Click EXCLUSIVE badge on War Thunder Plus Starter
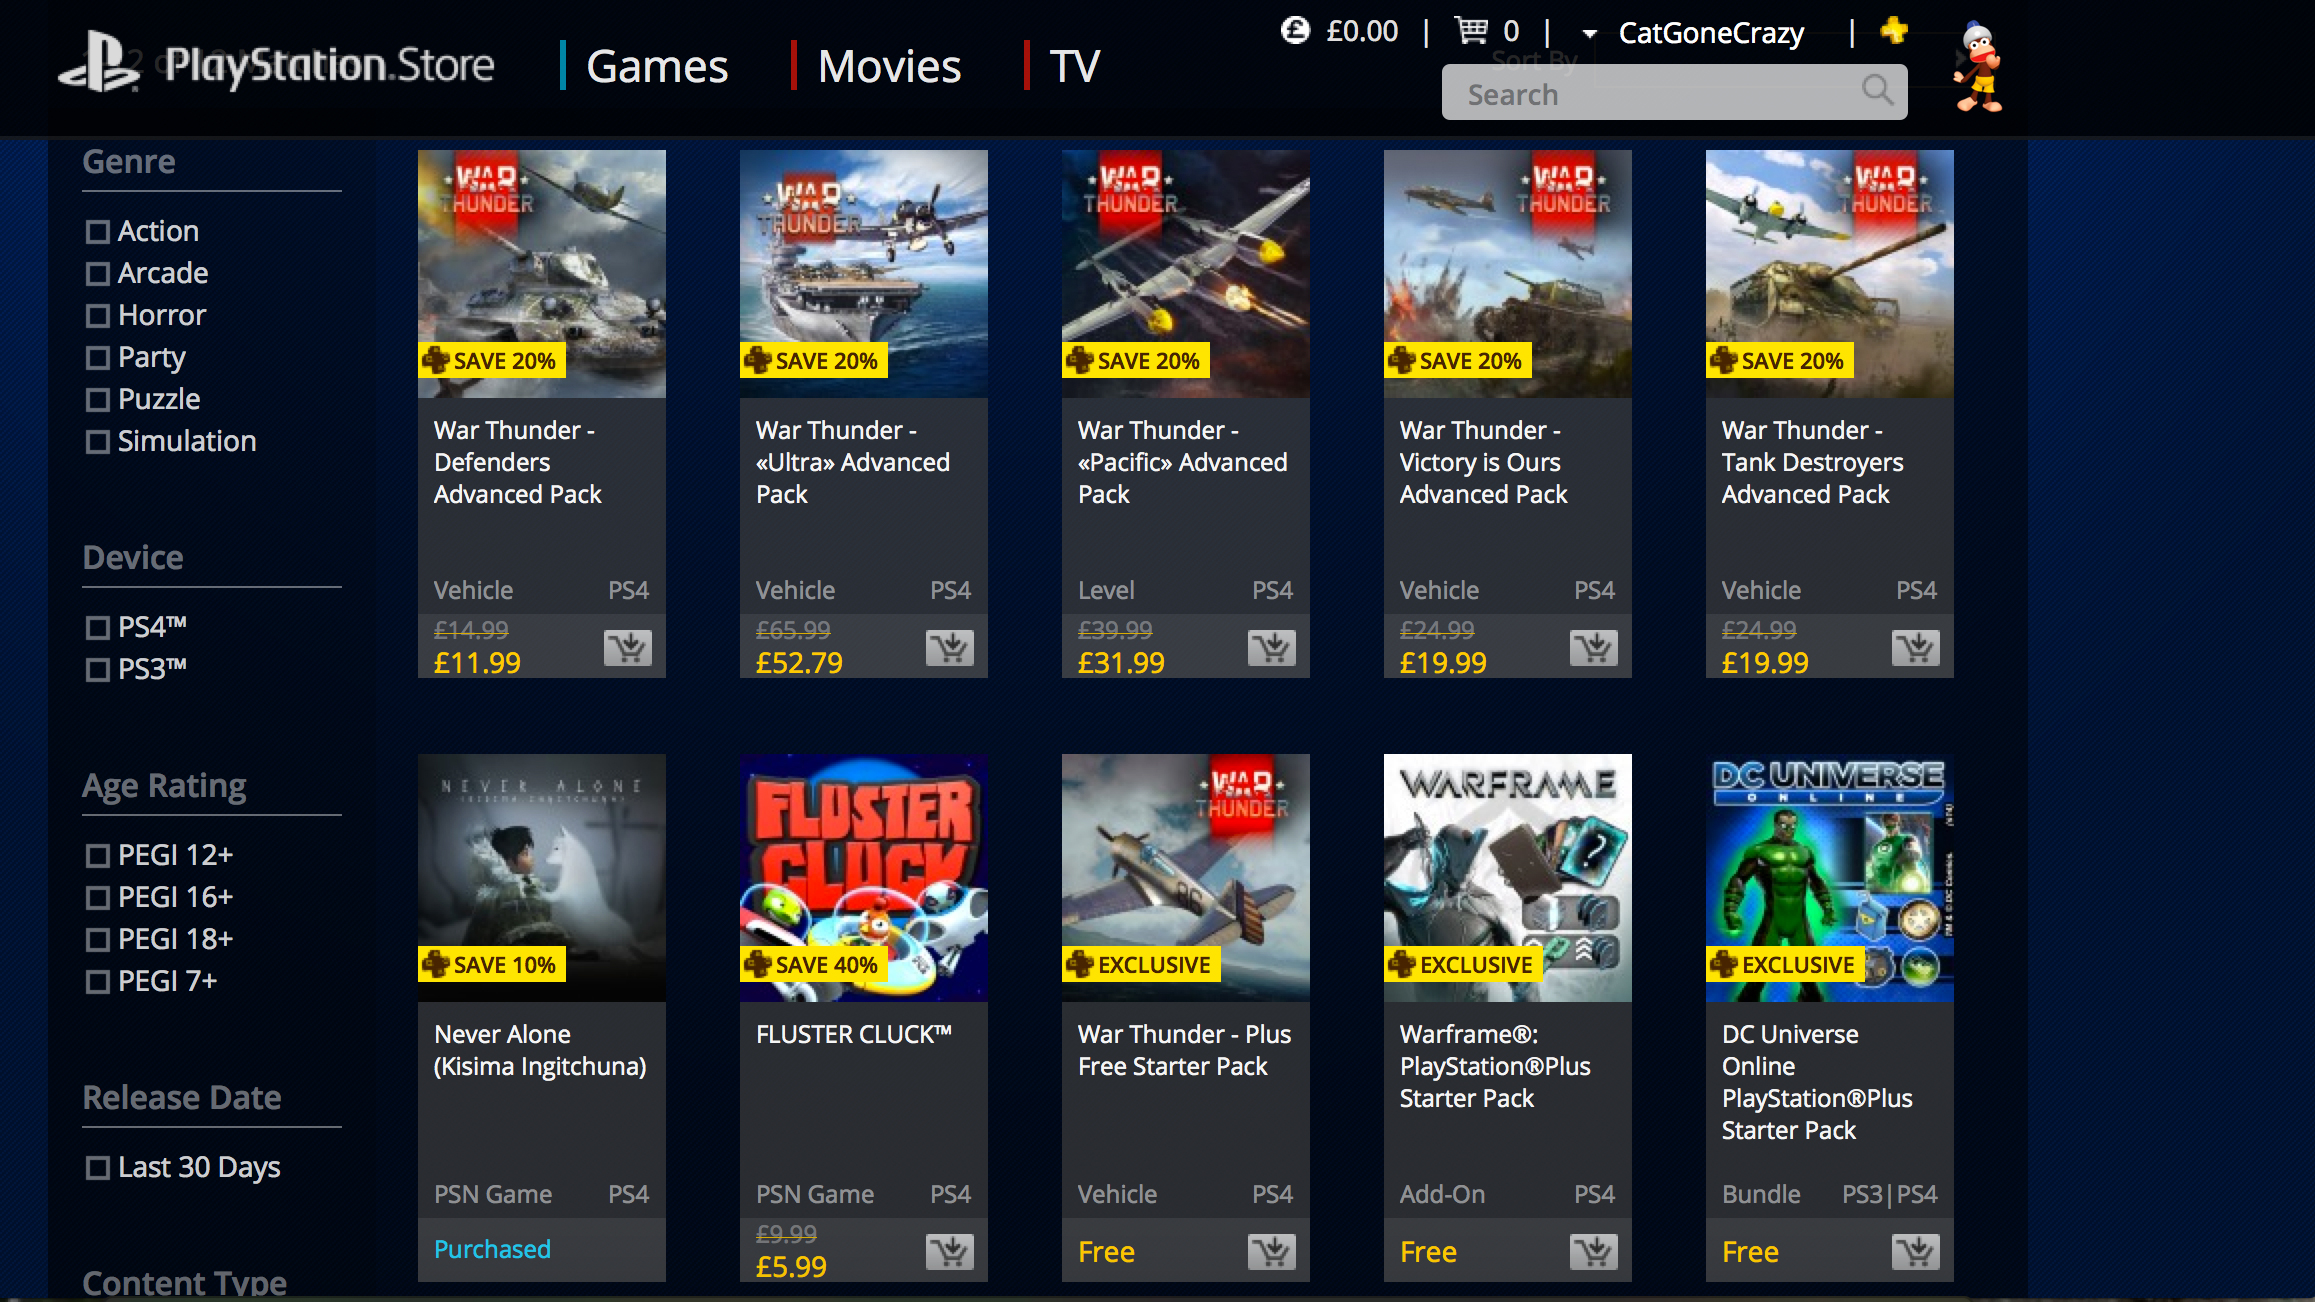The image size is (2315, 1302). tap(1141, 965)
